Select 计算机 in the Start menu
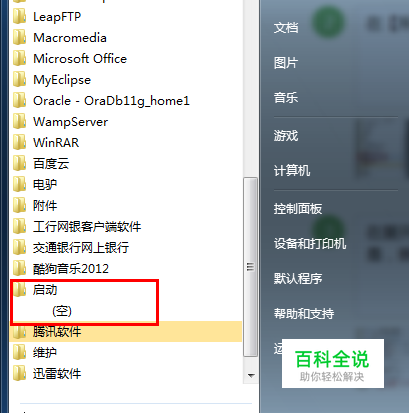This screenshot has width=409, height=413. click(x=292, y=170)
